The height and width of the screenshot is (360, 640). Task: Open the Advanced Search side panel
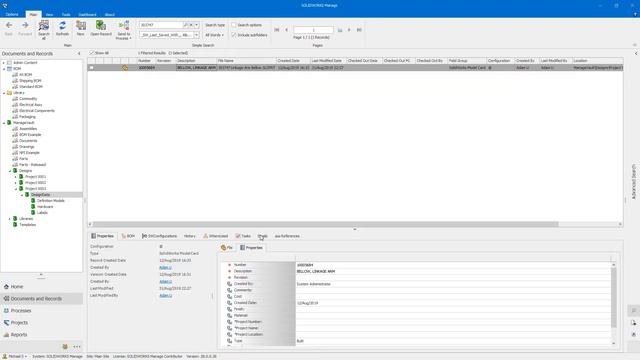[x=634, y=182]
